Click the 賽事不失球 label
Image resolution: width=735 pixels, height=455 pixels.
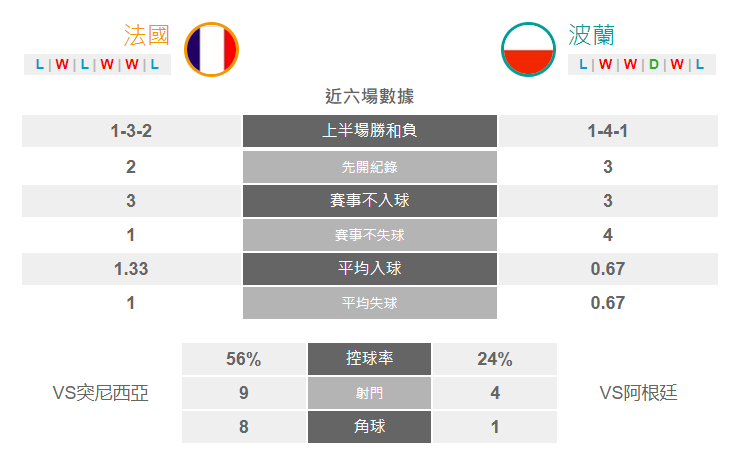click(370, 235)
